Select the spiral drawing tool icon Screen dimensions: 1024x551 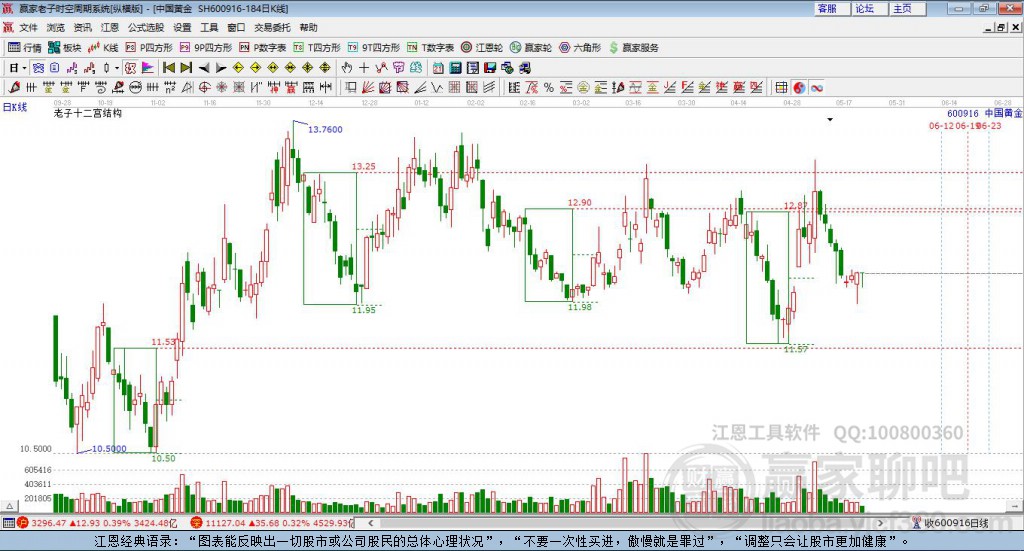tap(101, 87)
